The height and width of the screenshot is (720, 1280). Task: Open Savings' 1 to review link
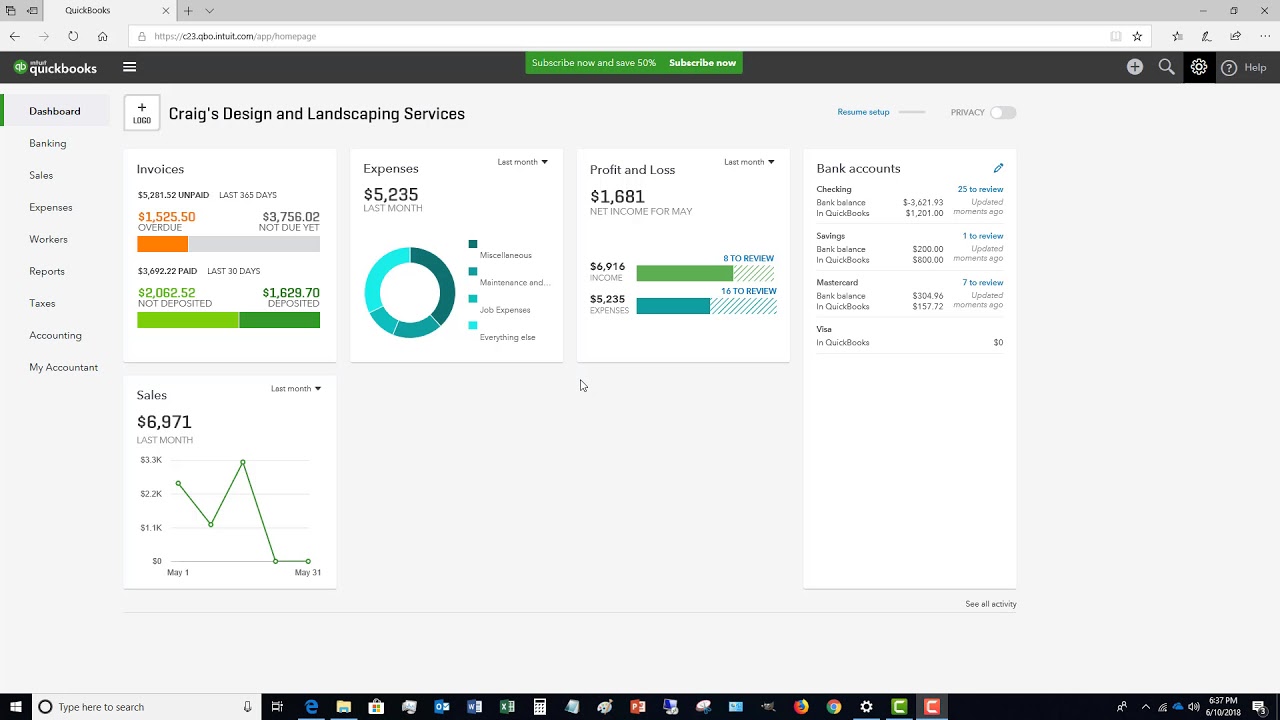point(983,236)
